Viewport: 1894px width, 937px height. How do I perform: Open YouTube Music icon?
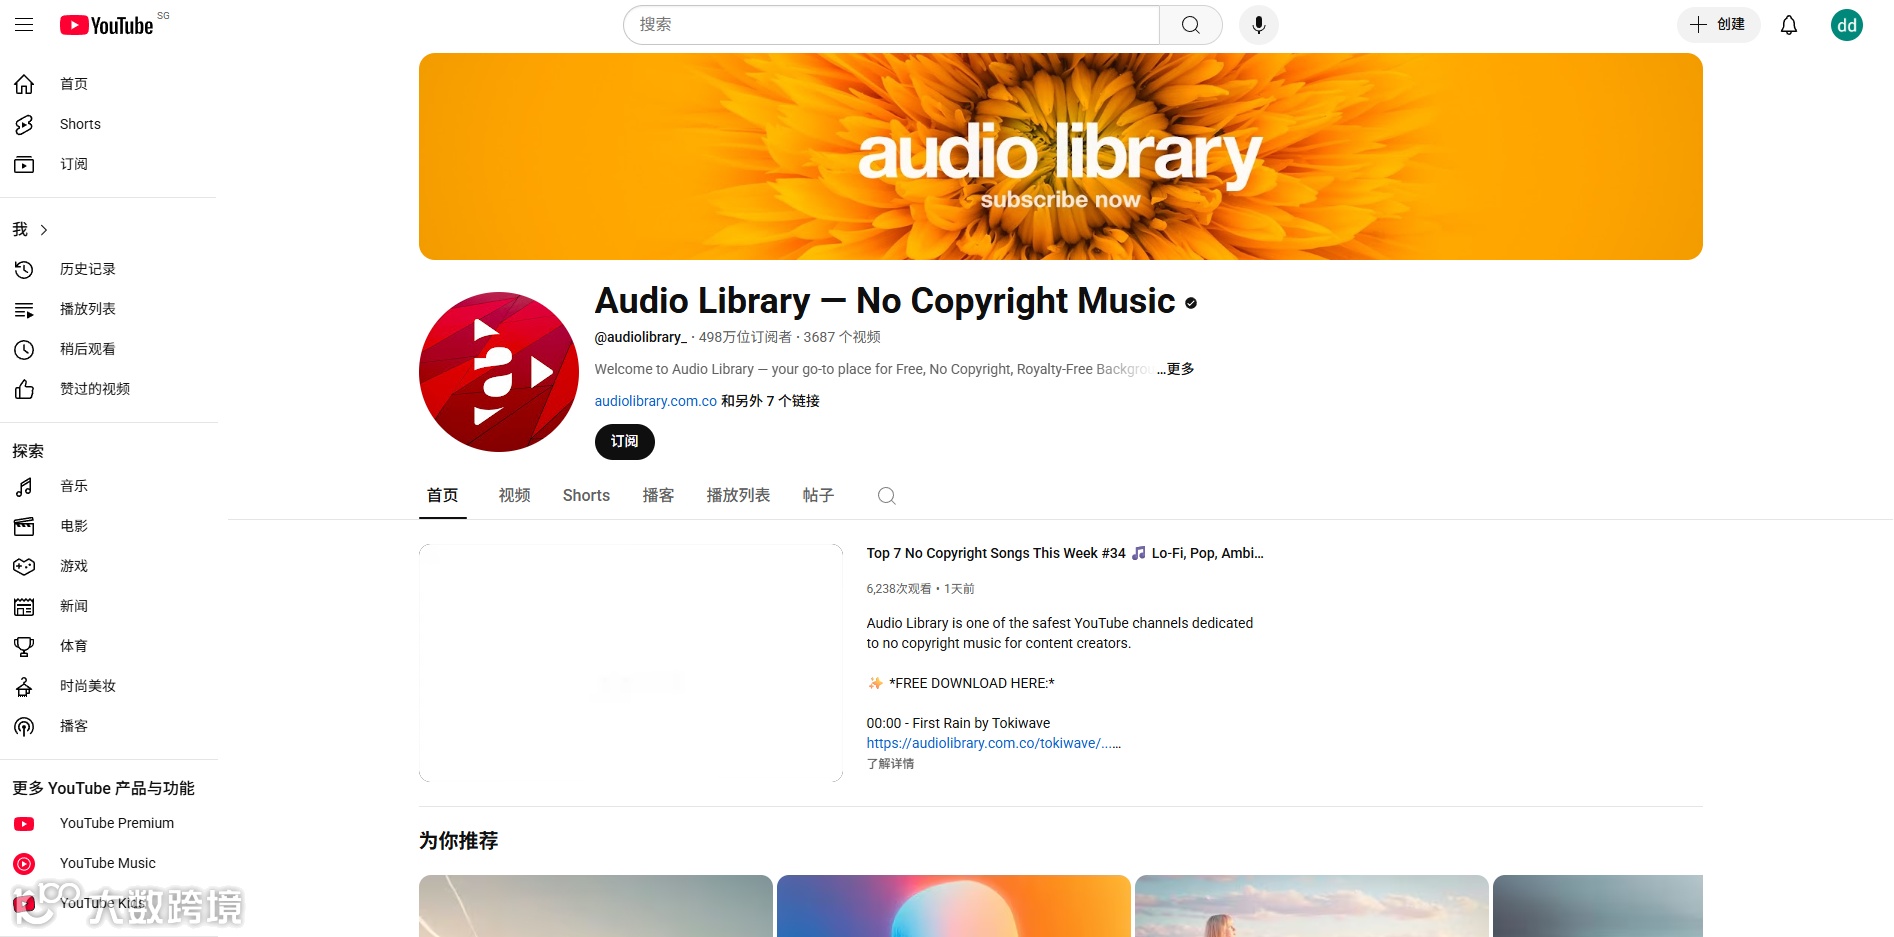(24, 863)
